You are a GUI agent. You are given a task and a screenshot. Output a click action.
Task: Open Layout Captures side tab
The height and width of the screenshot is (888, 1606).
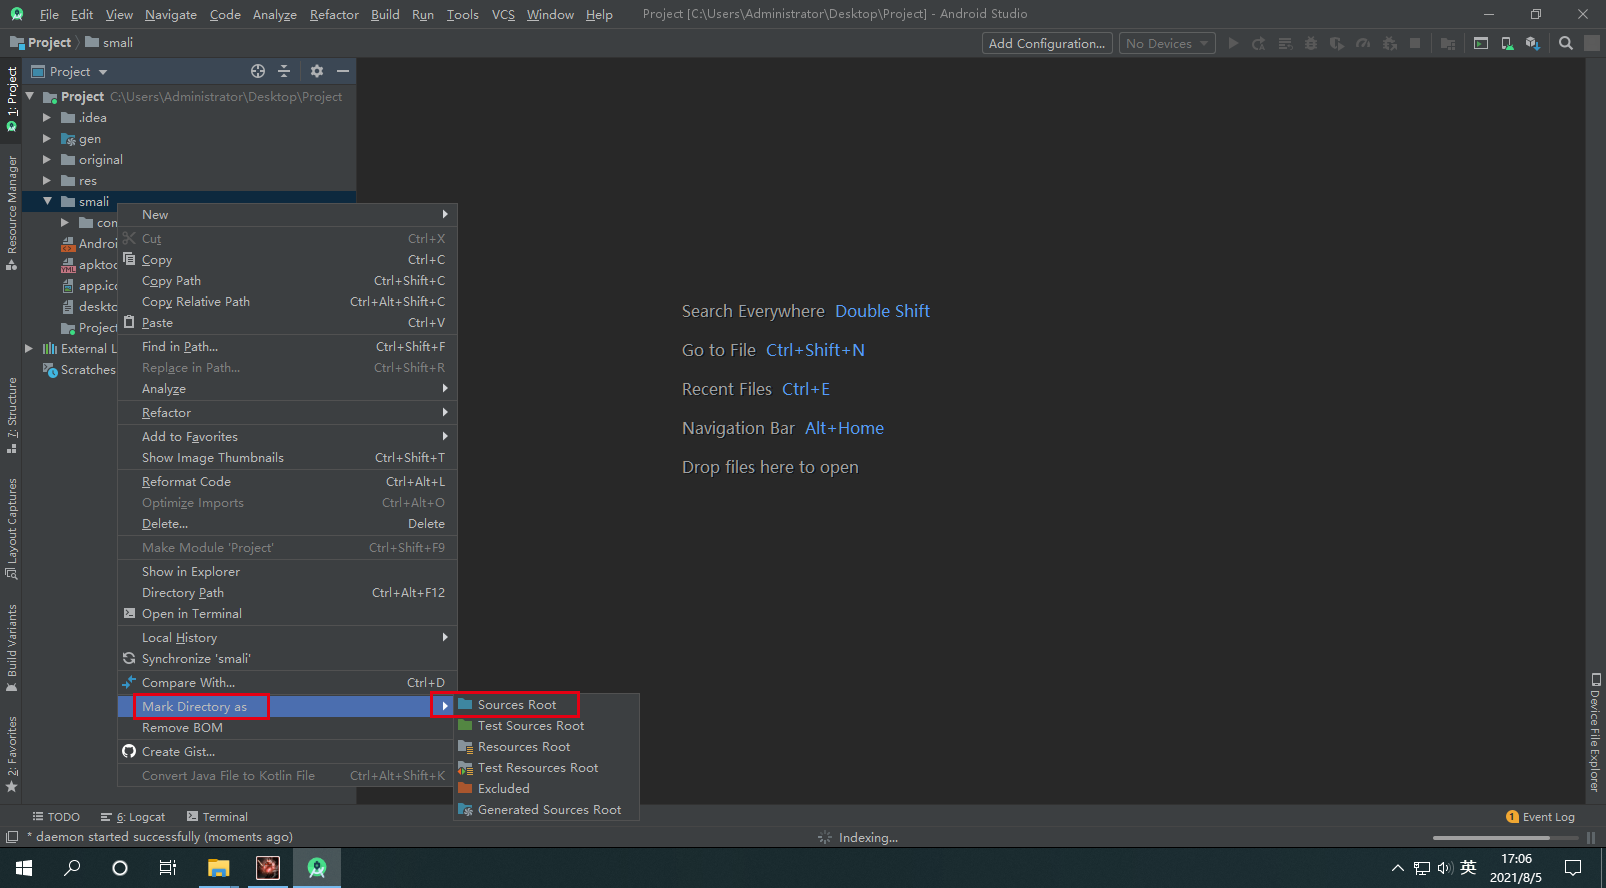click(x=12, y=528)
